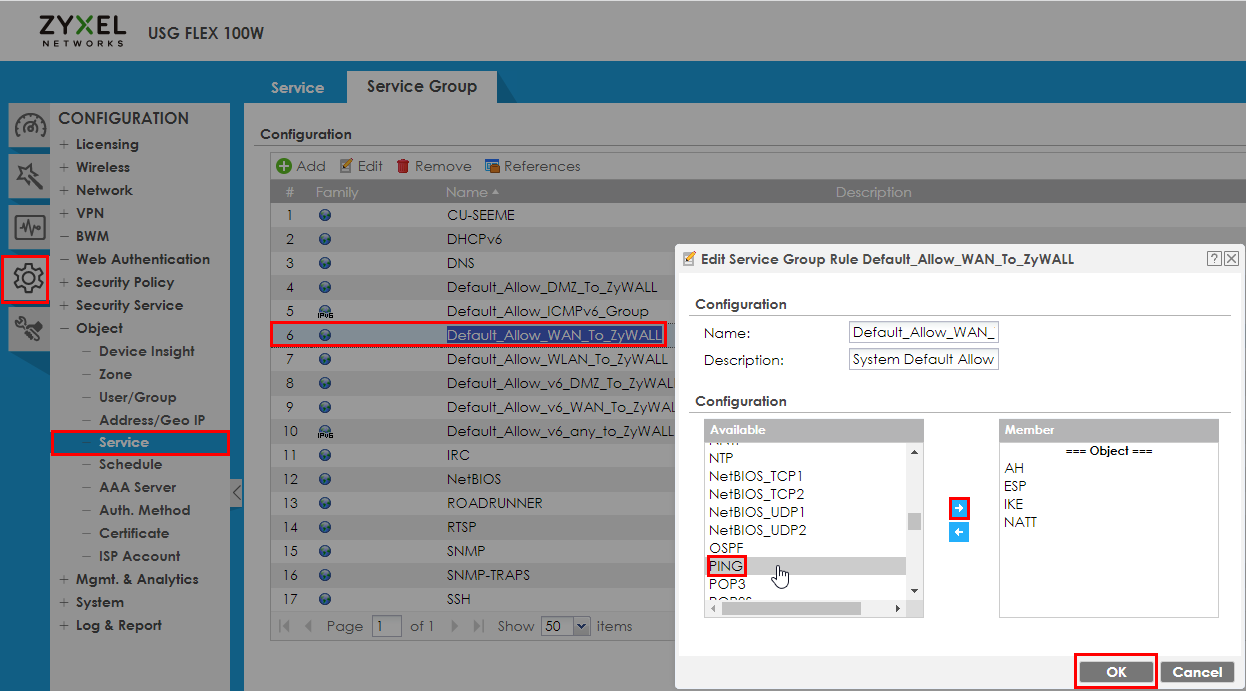Open the Dashboard gauge icon in sidebar
The image size is (1246, 691).
[x=29, y=127]
